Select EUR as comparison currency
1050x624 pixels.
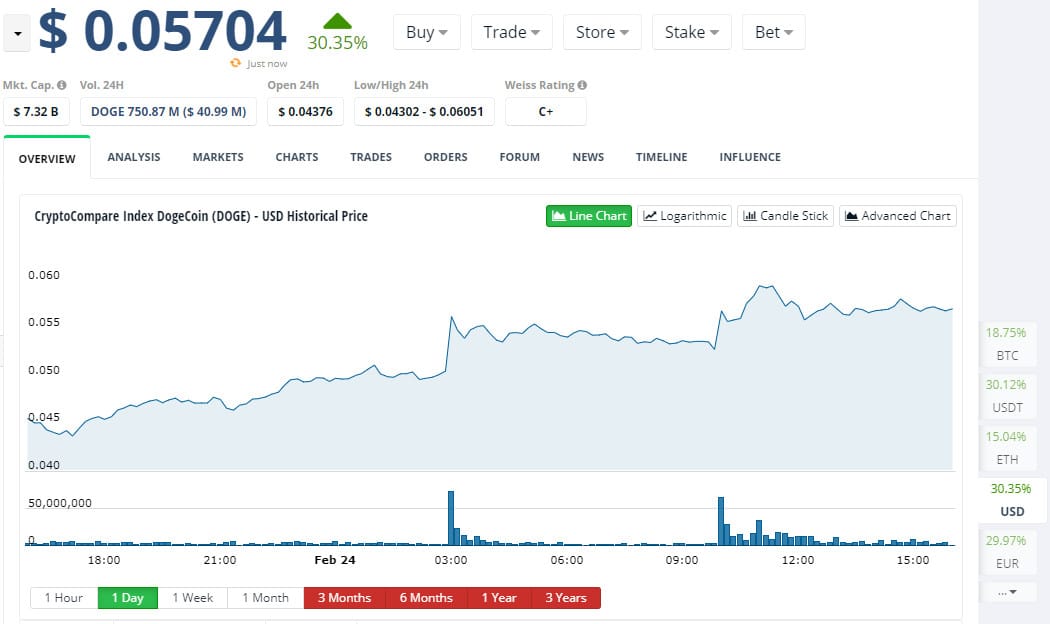pos(1006,552)
